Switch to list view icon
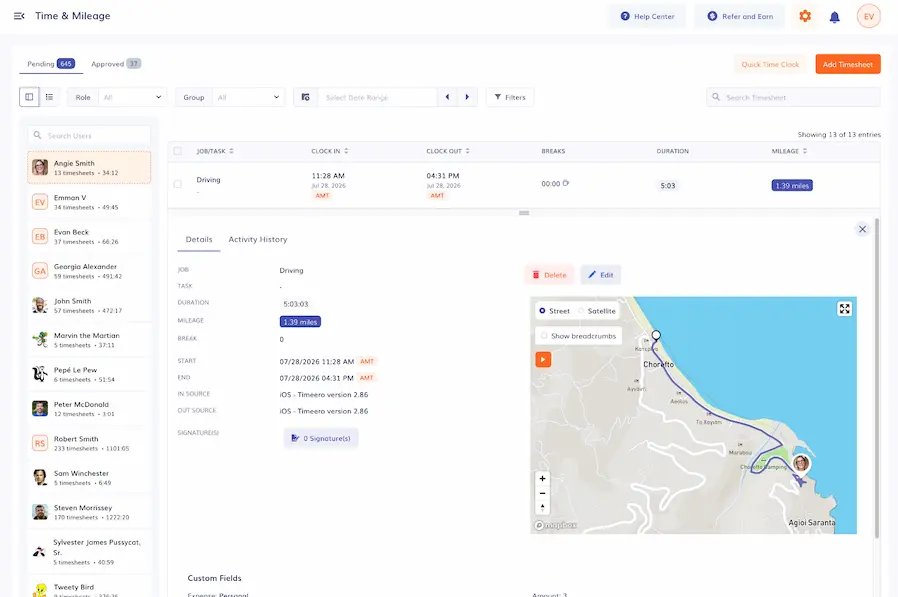Image resolution: width=898 pixels, height=597 pixels. 49,97
